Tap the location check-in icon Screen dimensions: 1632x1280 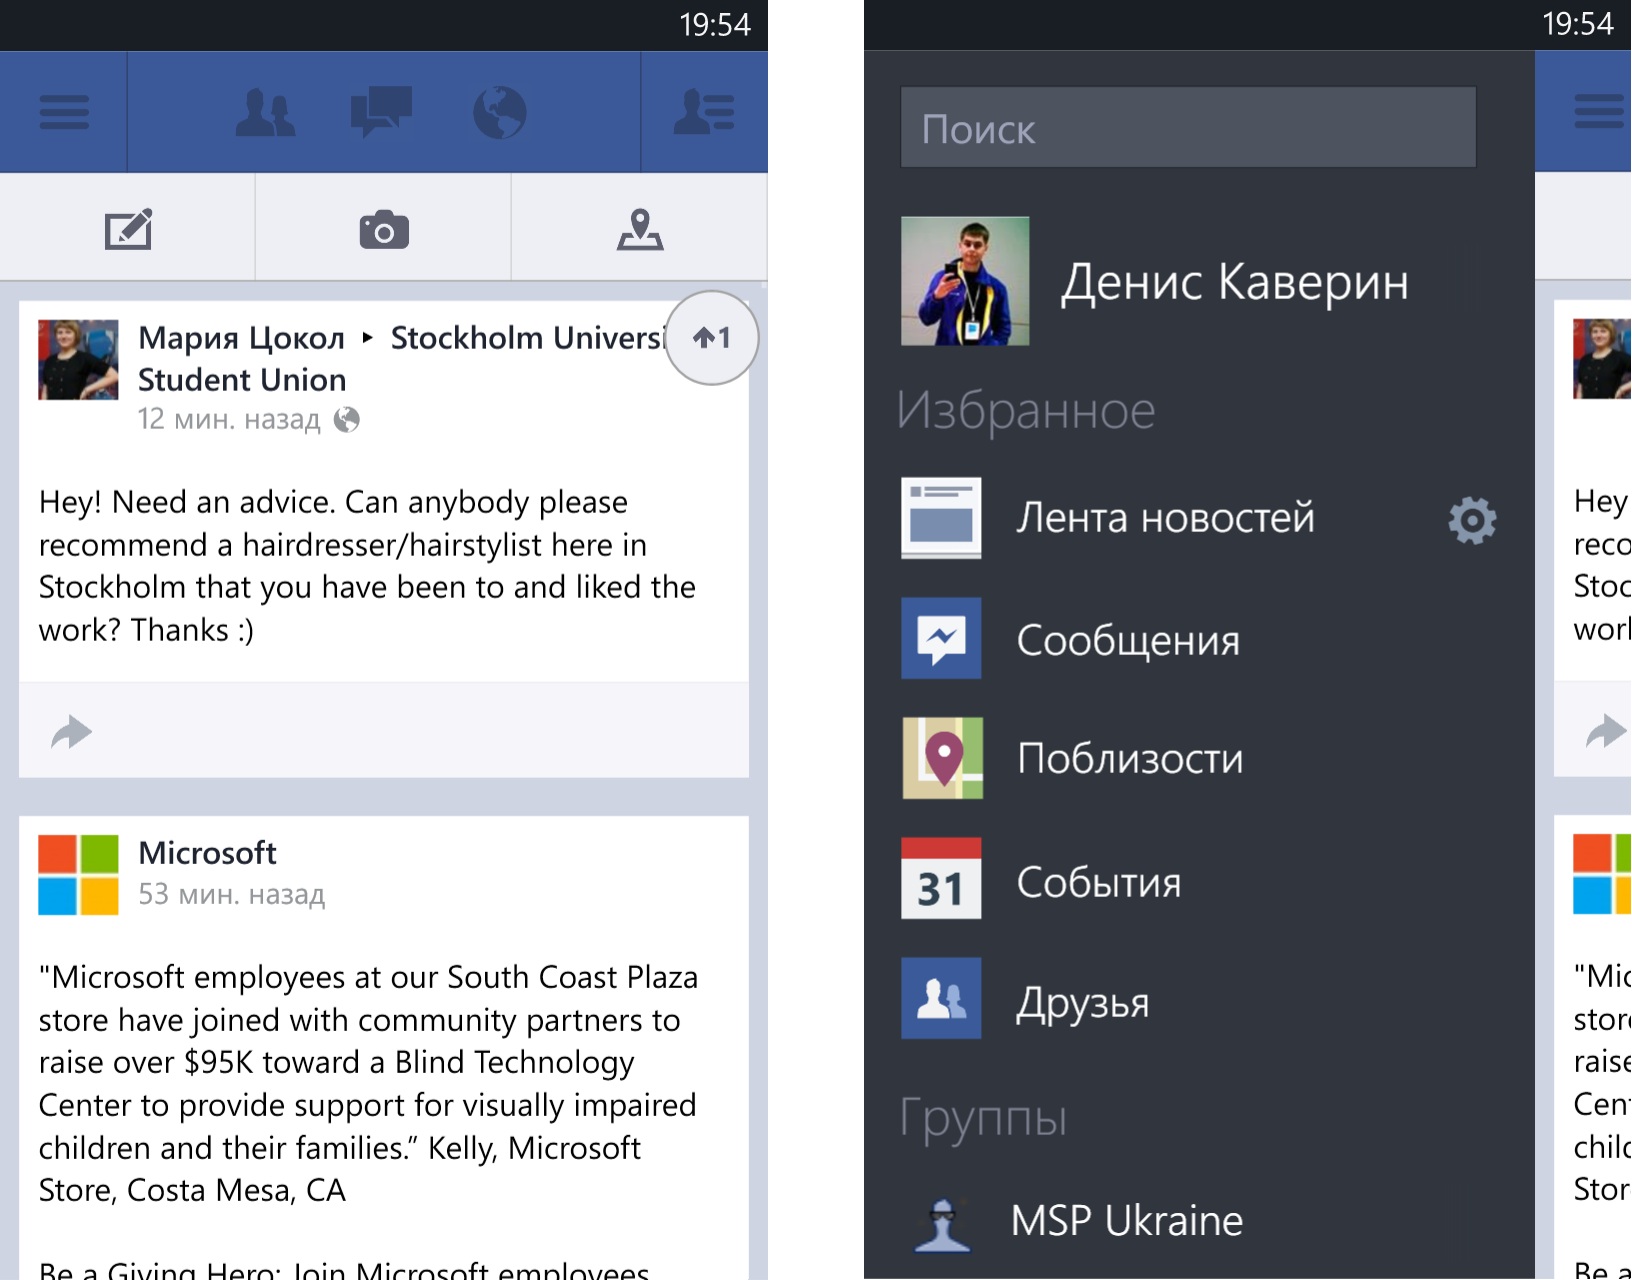(640, 229)
